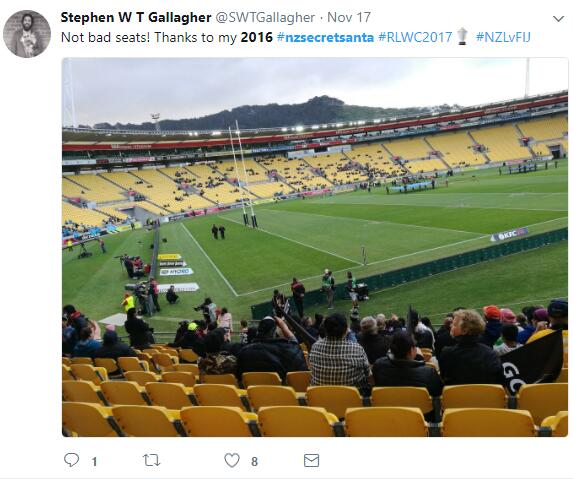Open the @SWTGallagher handle
Screen dimensions: 573x480
(x=265, y=17)
